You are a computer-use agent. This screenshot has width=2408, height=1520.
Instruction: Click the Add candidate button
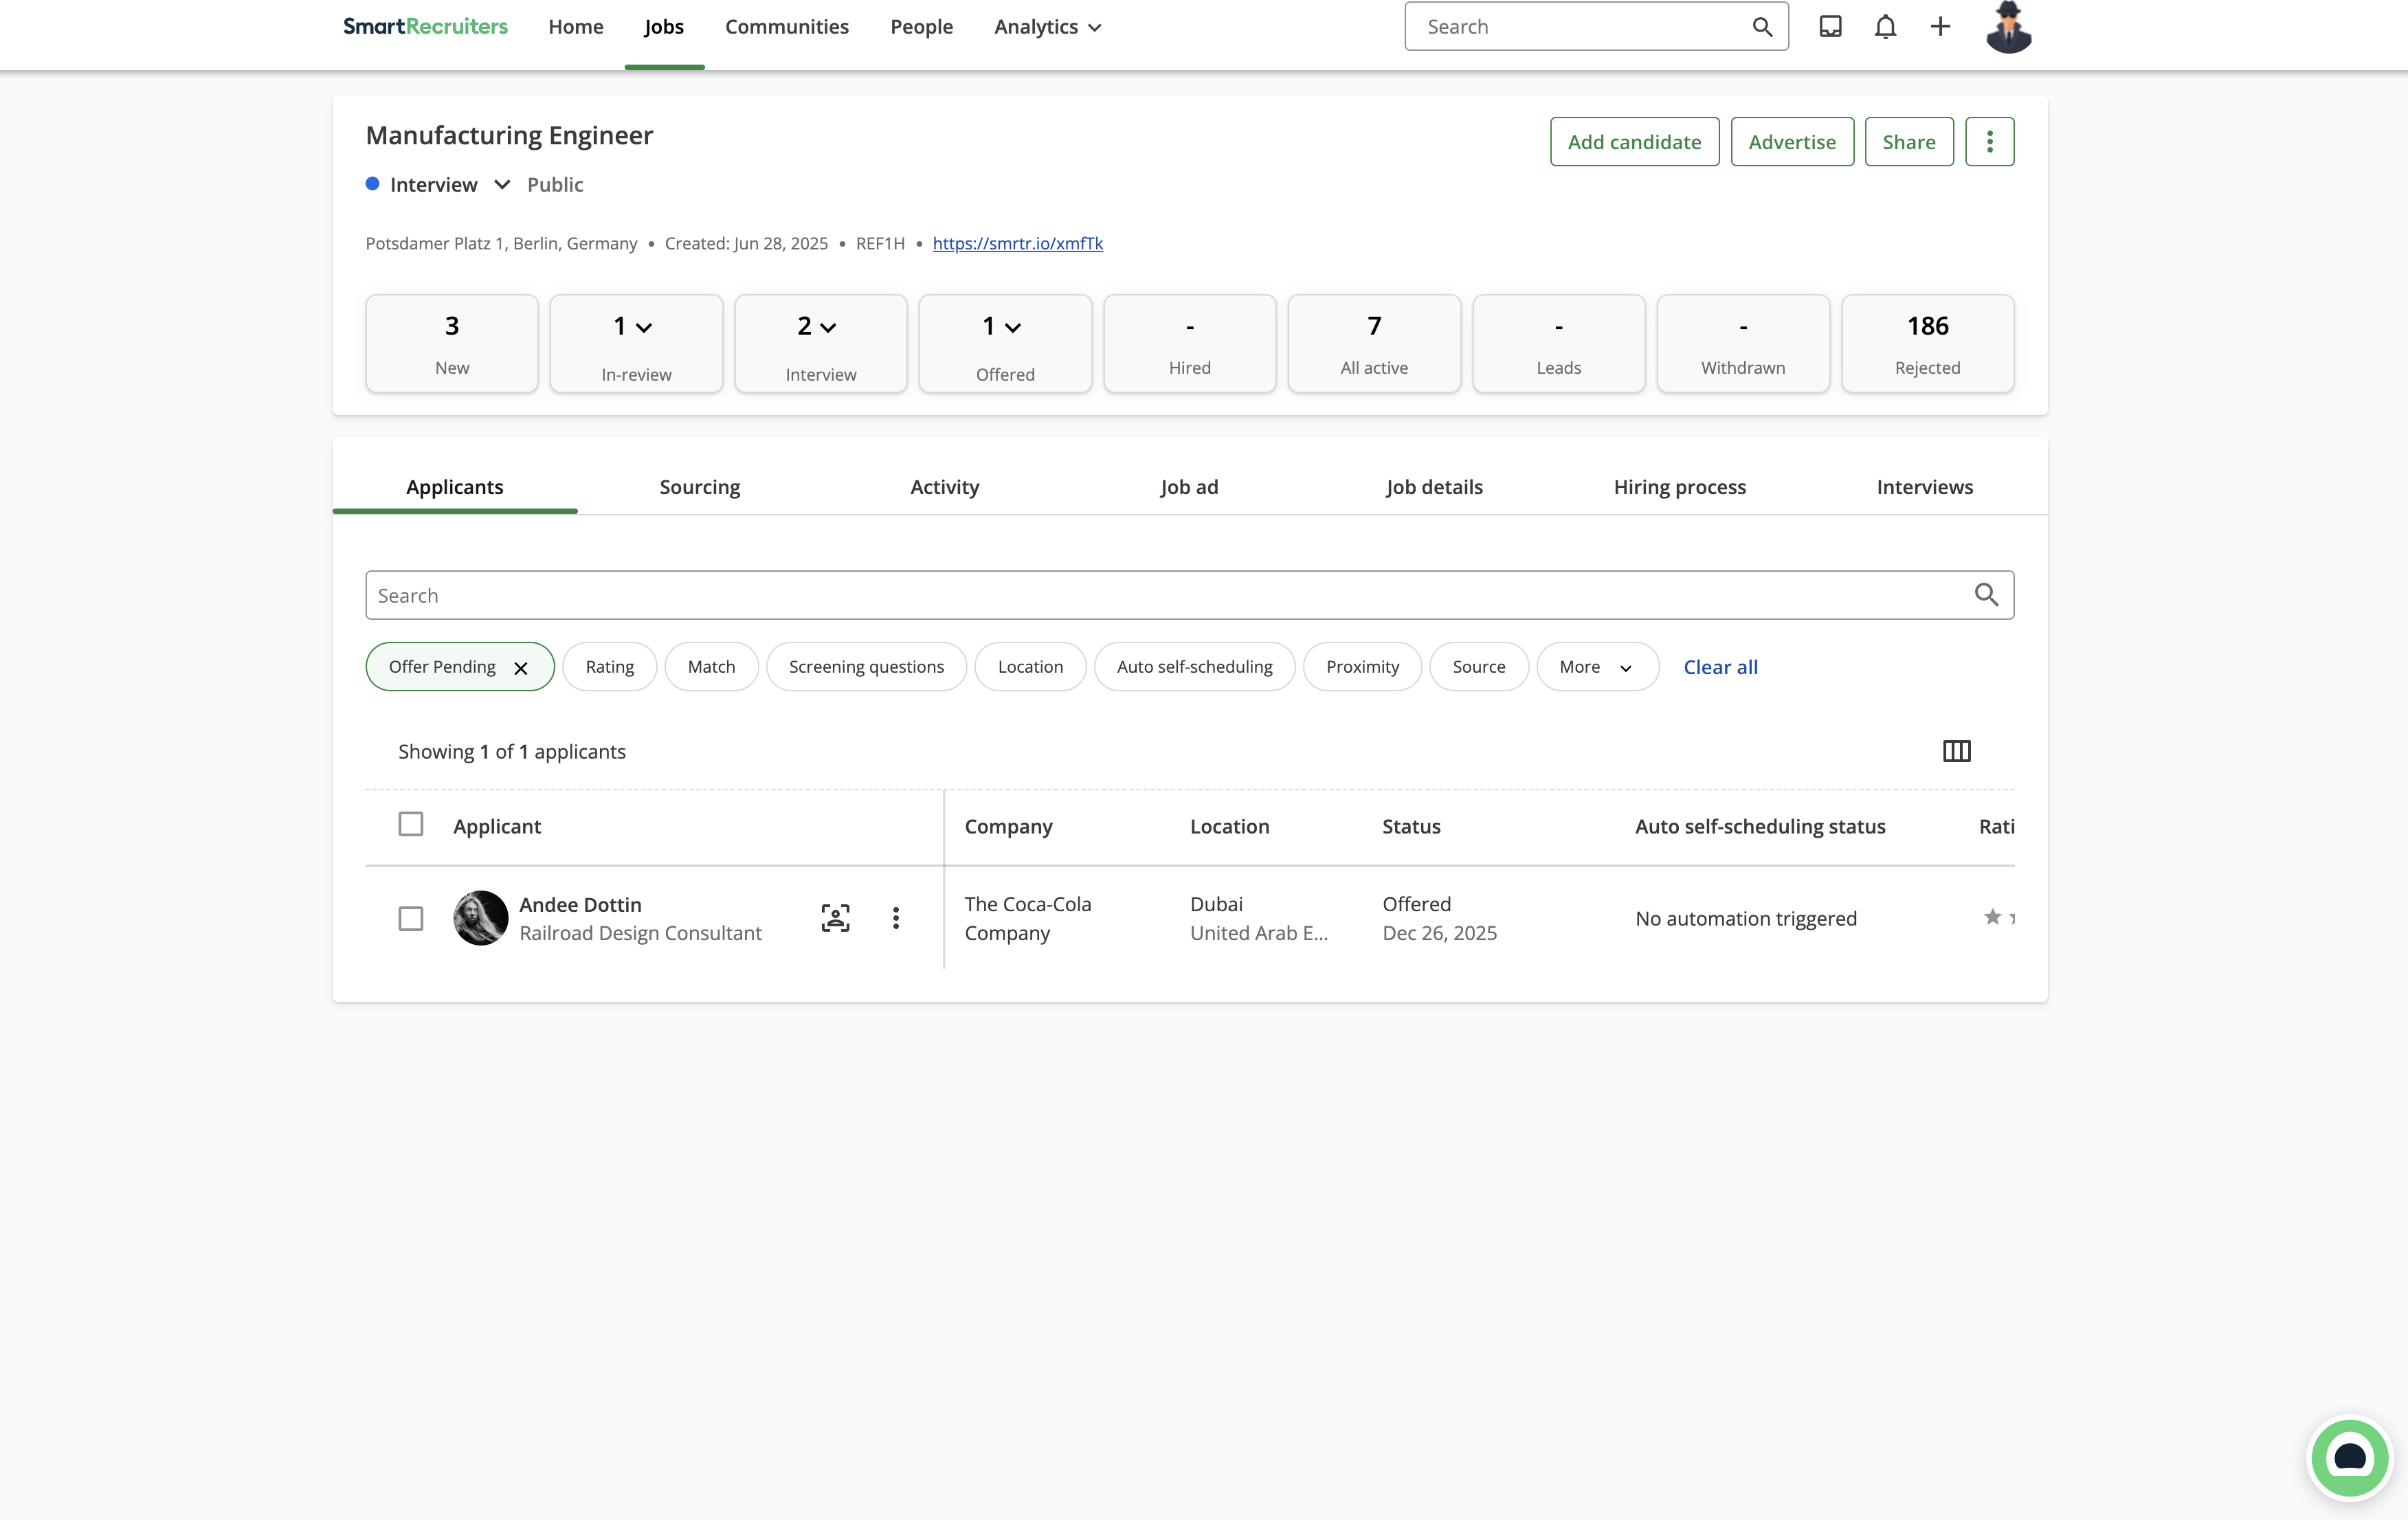pos(1634,142)
